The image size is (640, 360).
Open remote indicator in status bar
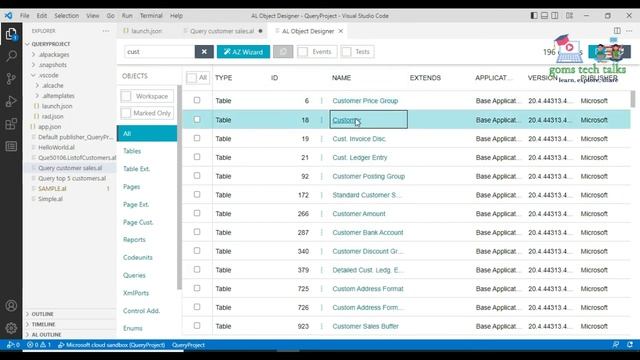pyautogui.click(x=13, y=345)
